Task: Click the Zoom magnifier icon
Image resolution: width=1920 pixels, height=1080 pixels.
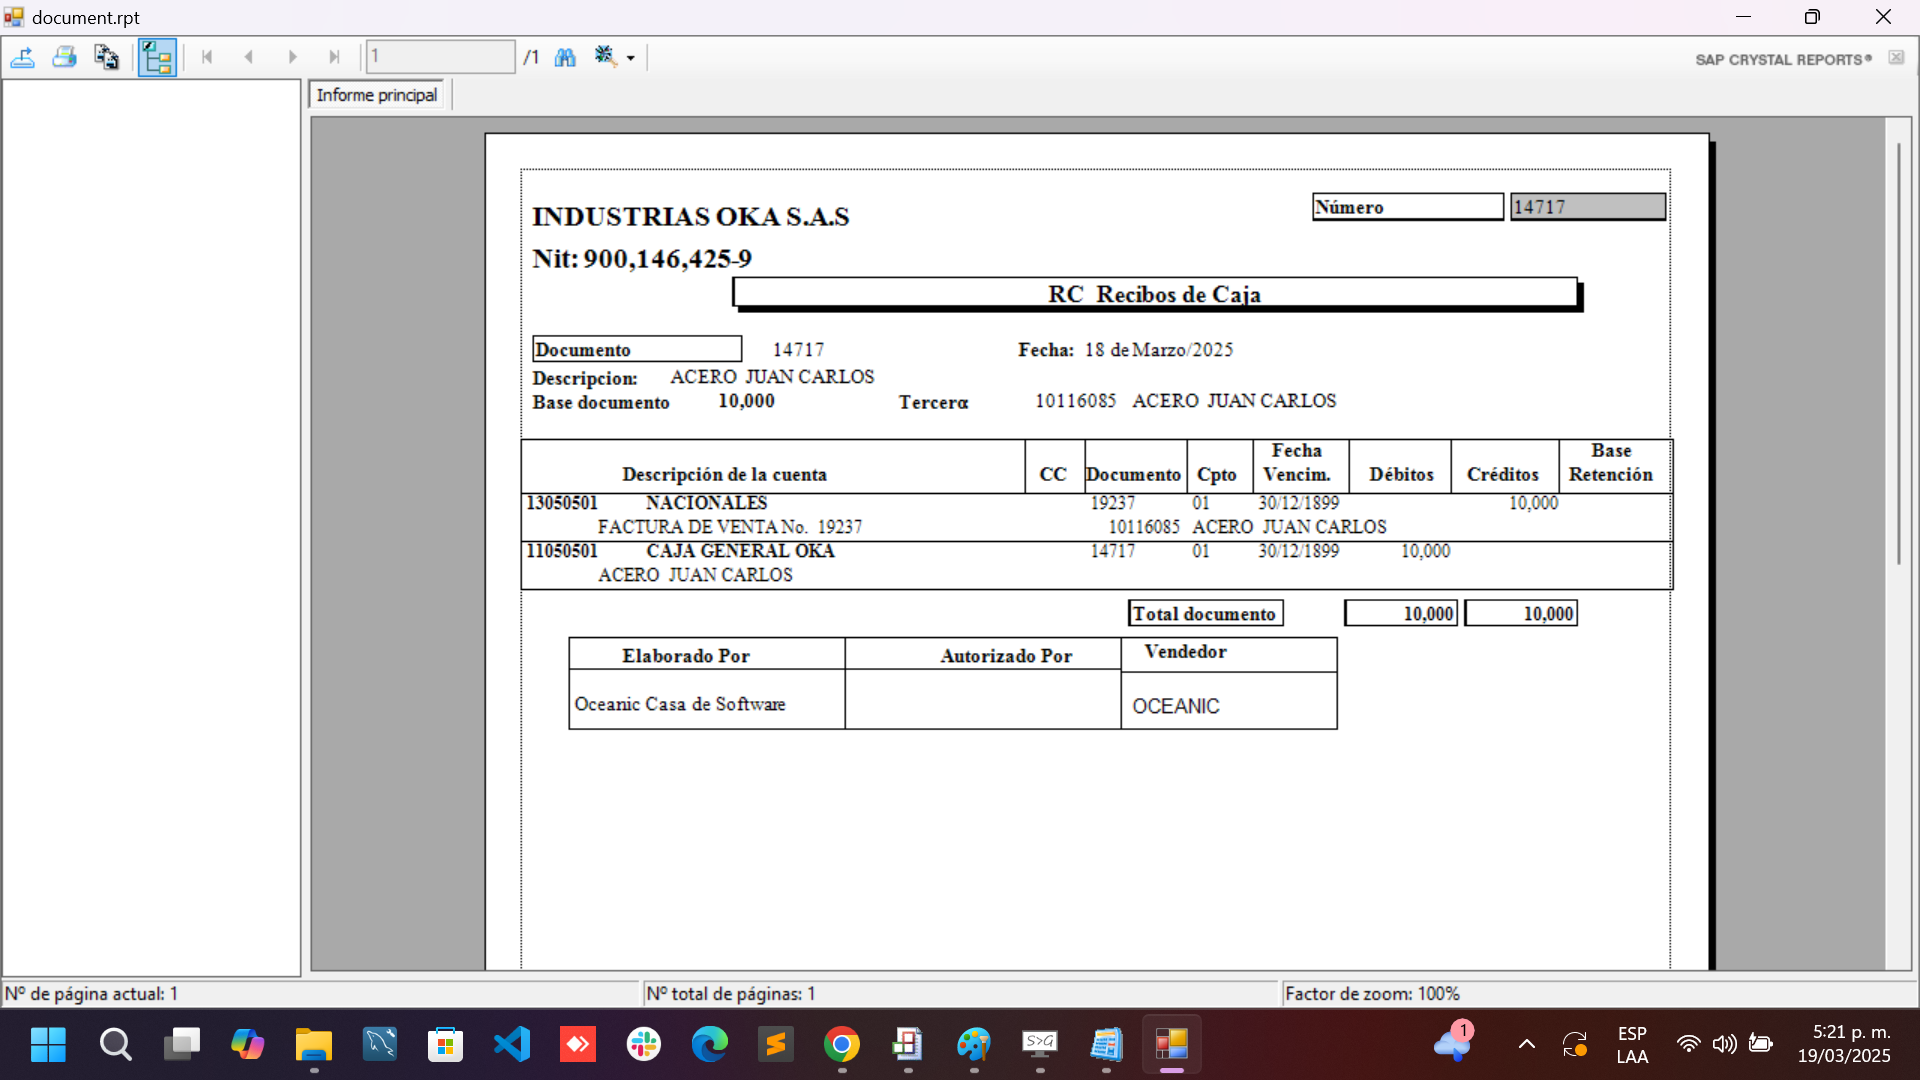Action: pyautogui.click(x=604, y=56)
